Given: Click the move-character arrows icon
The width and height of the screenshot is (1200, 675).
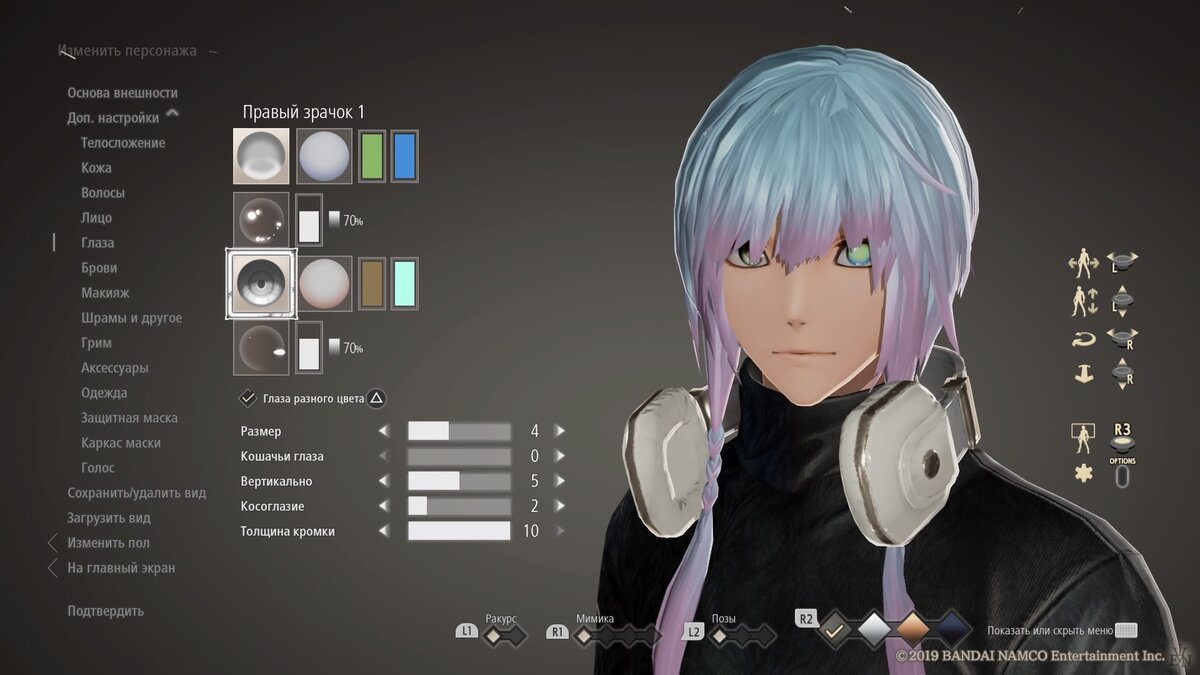Looking at the screenshot, I should coord(1084,265).
